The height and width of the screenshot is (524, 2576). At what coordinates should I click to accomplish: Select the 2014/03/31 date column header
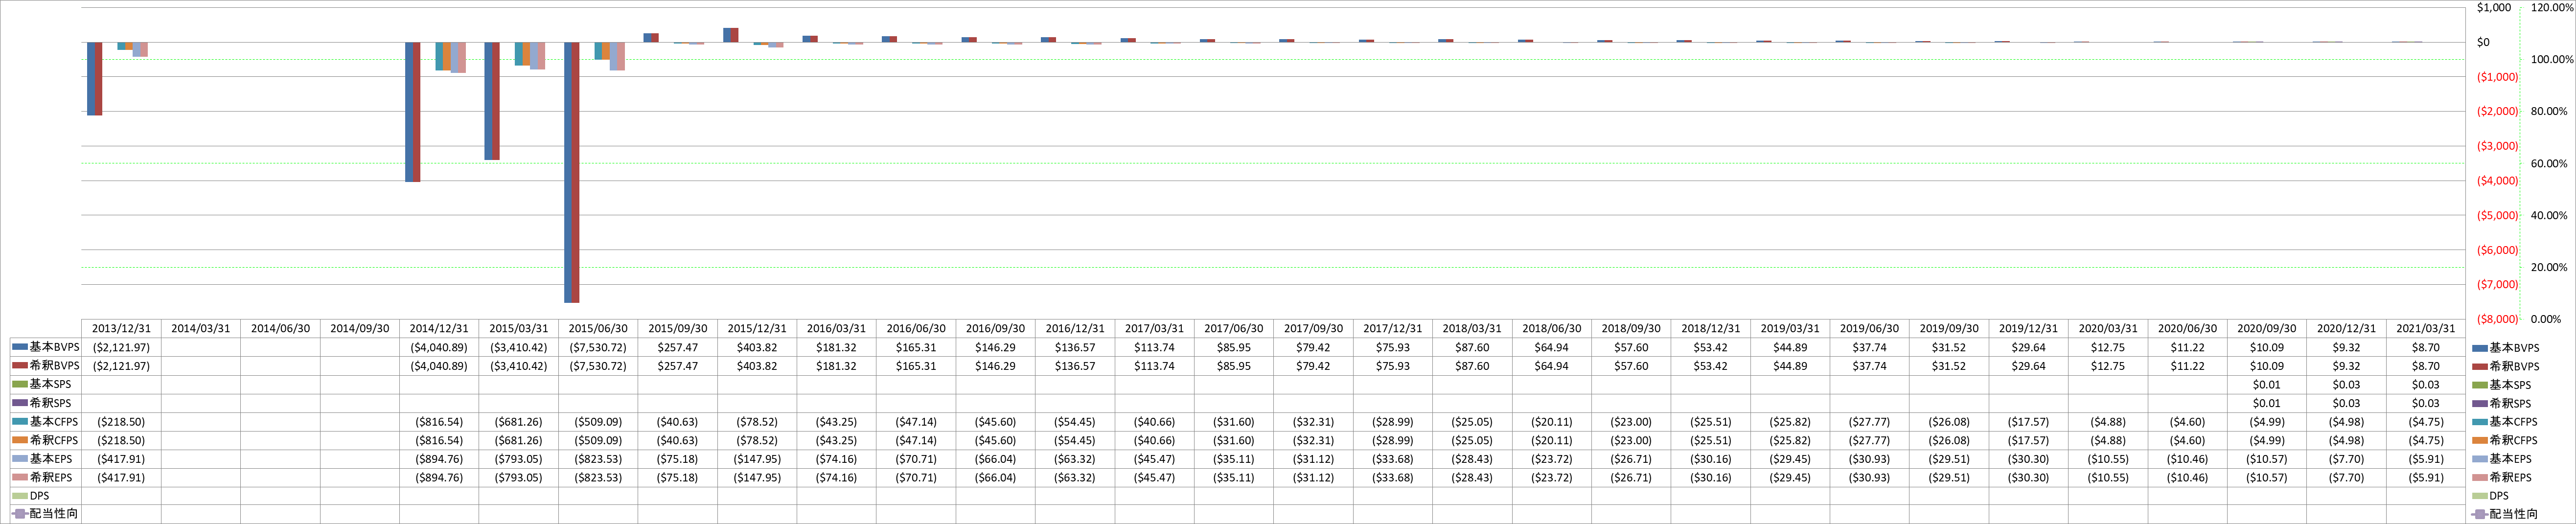click(200, 329)
